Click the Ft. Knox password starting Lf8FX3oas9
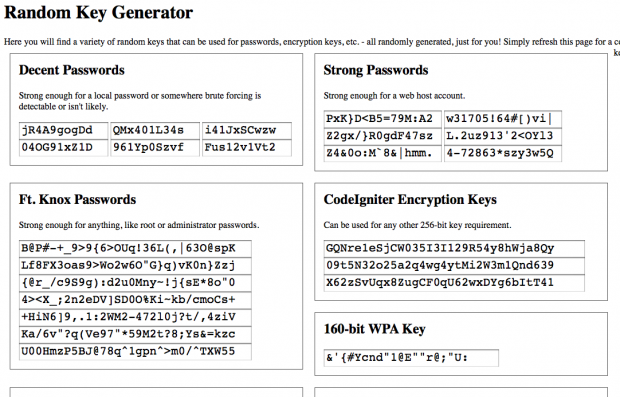Screen dimensions: 620x397 coord(135,265)
